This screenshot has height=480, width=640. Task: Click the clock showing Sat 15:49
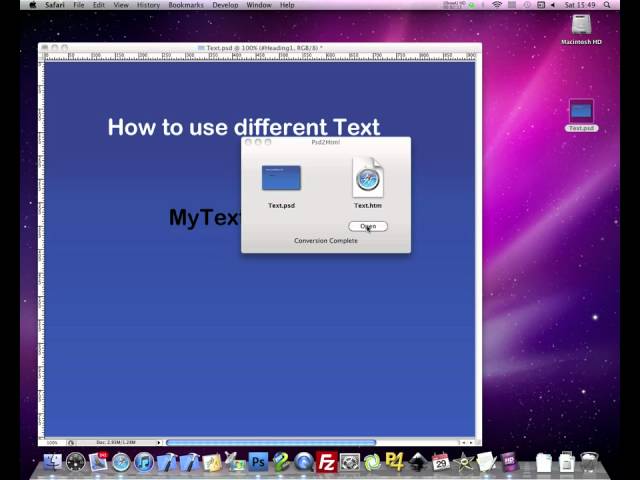pyautogui.click(x=580, y=5)
